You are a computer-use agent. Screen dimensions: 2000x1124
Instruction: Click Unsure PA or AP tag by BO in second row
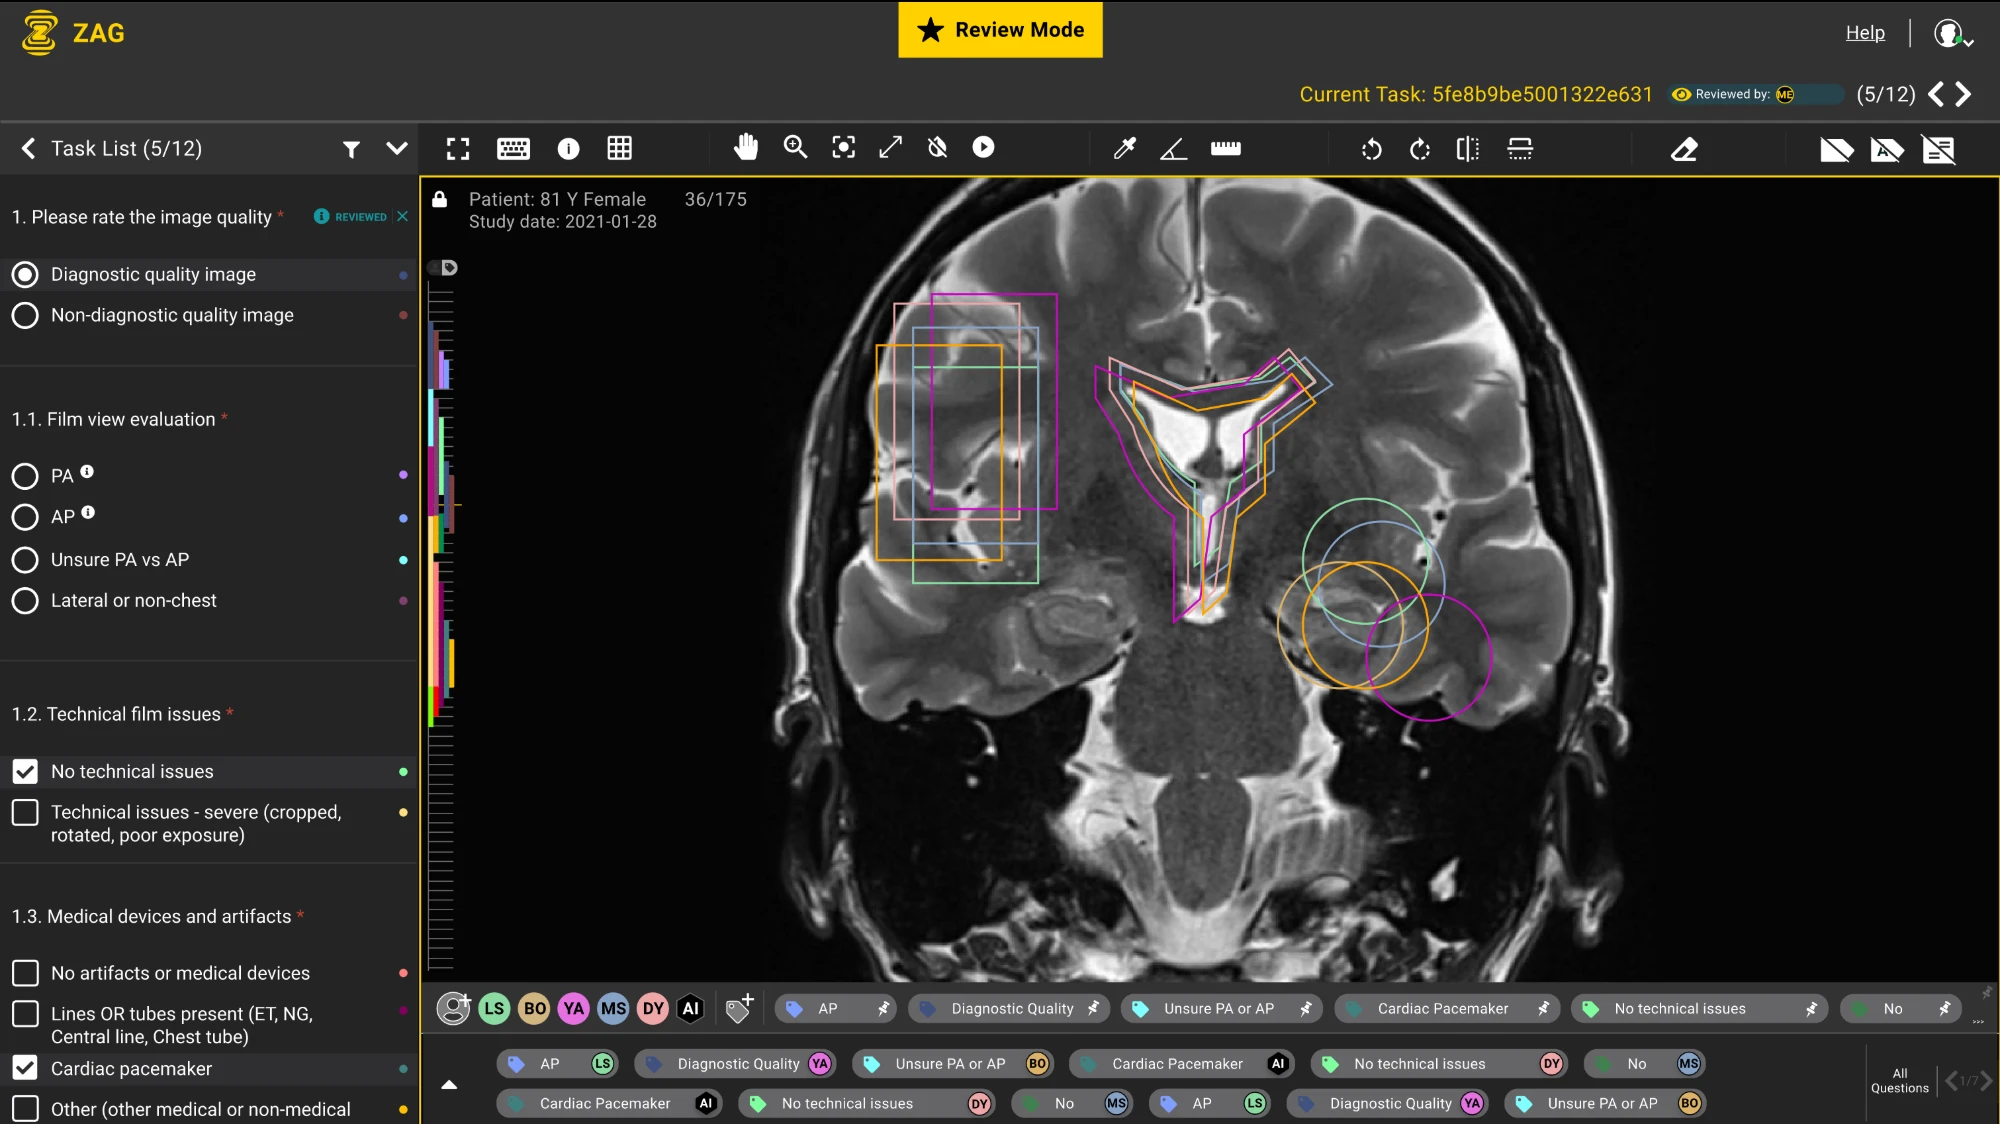click(x=951, y=1064)
